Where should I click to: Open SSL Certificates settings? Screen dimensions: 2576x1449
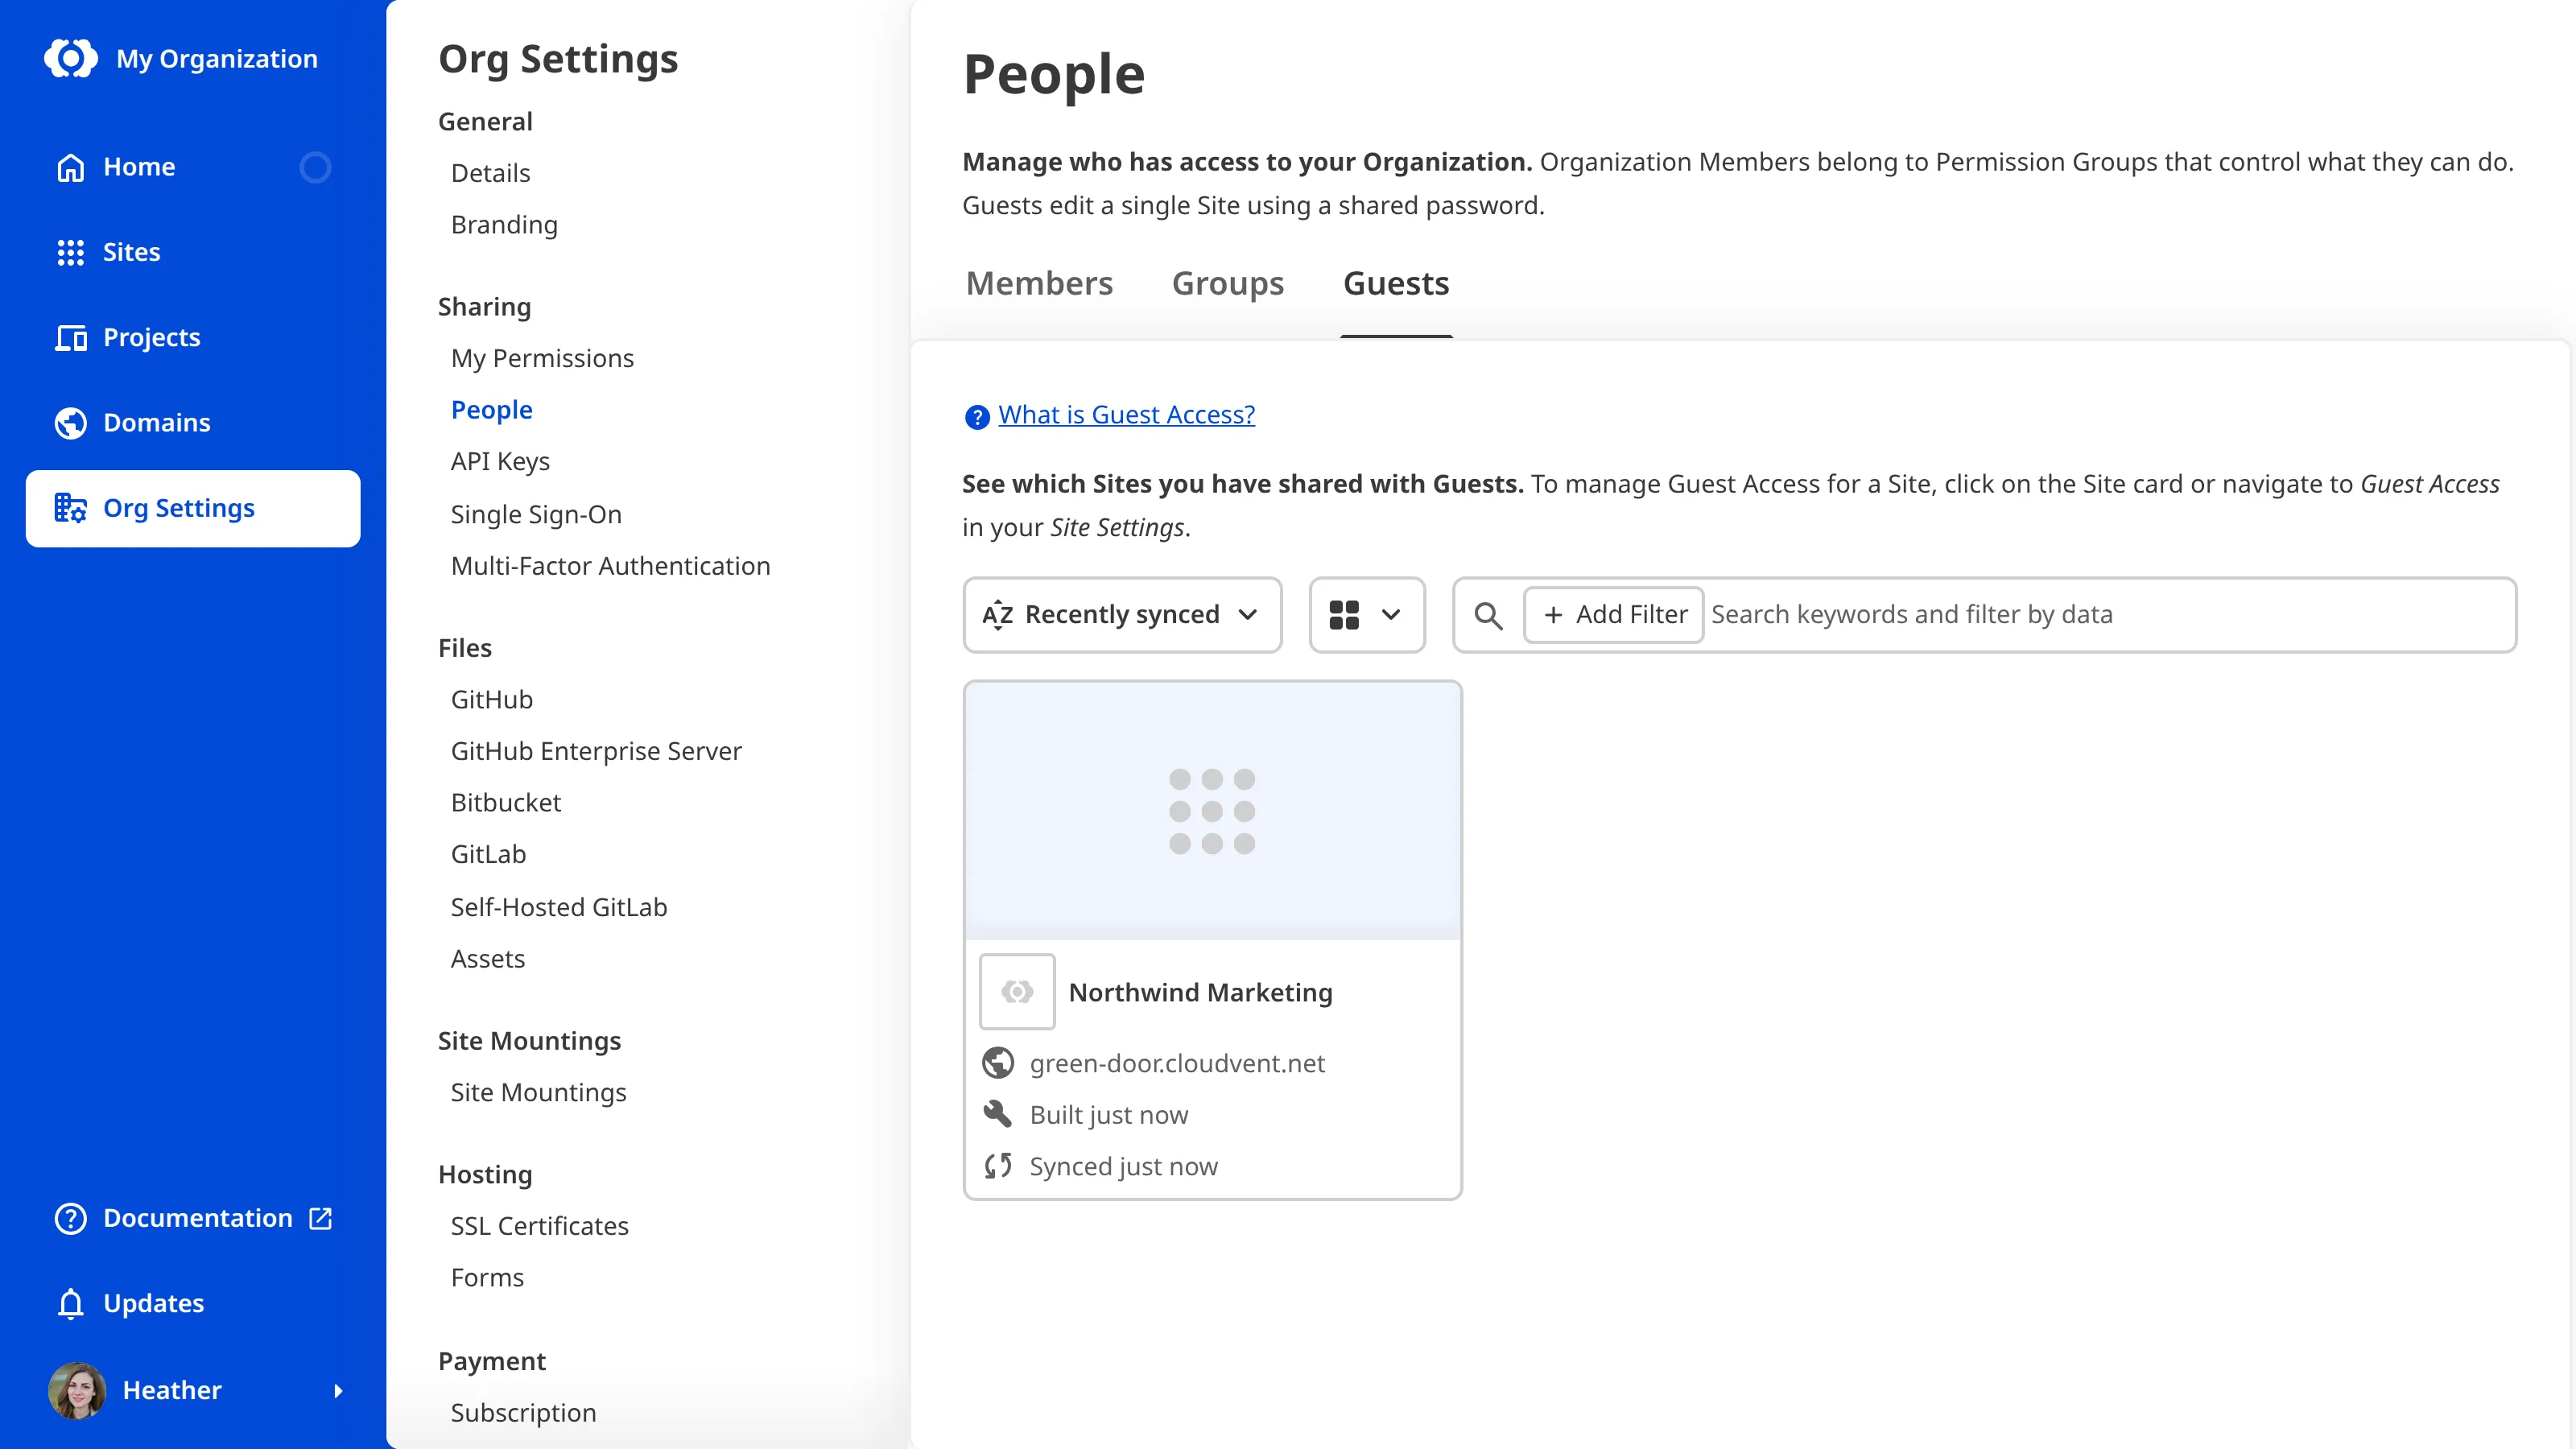pos(539,1226)
